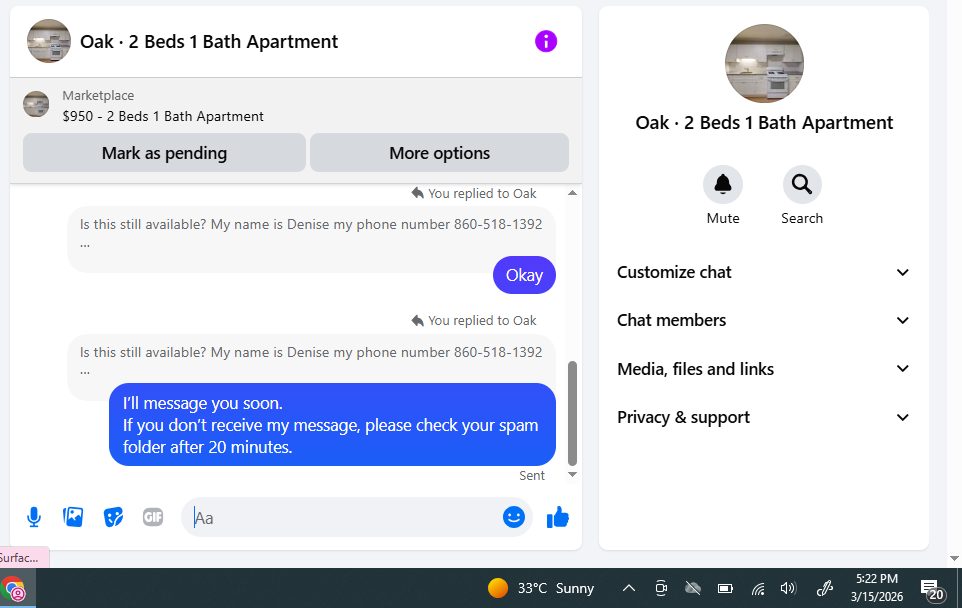The height and width of the screenshot is (608, 962).
Task: Expand Media, files and links section
Action: pyautogui.click(x=763, y=369)
